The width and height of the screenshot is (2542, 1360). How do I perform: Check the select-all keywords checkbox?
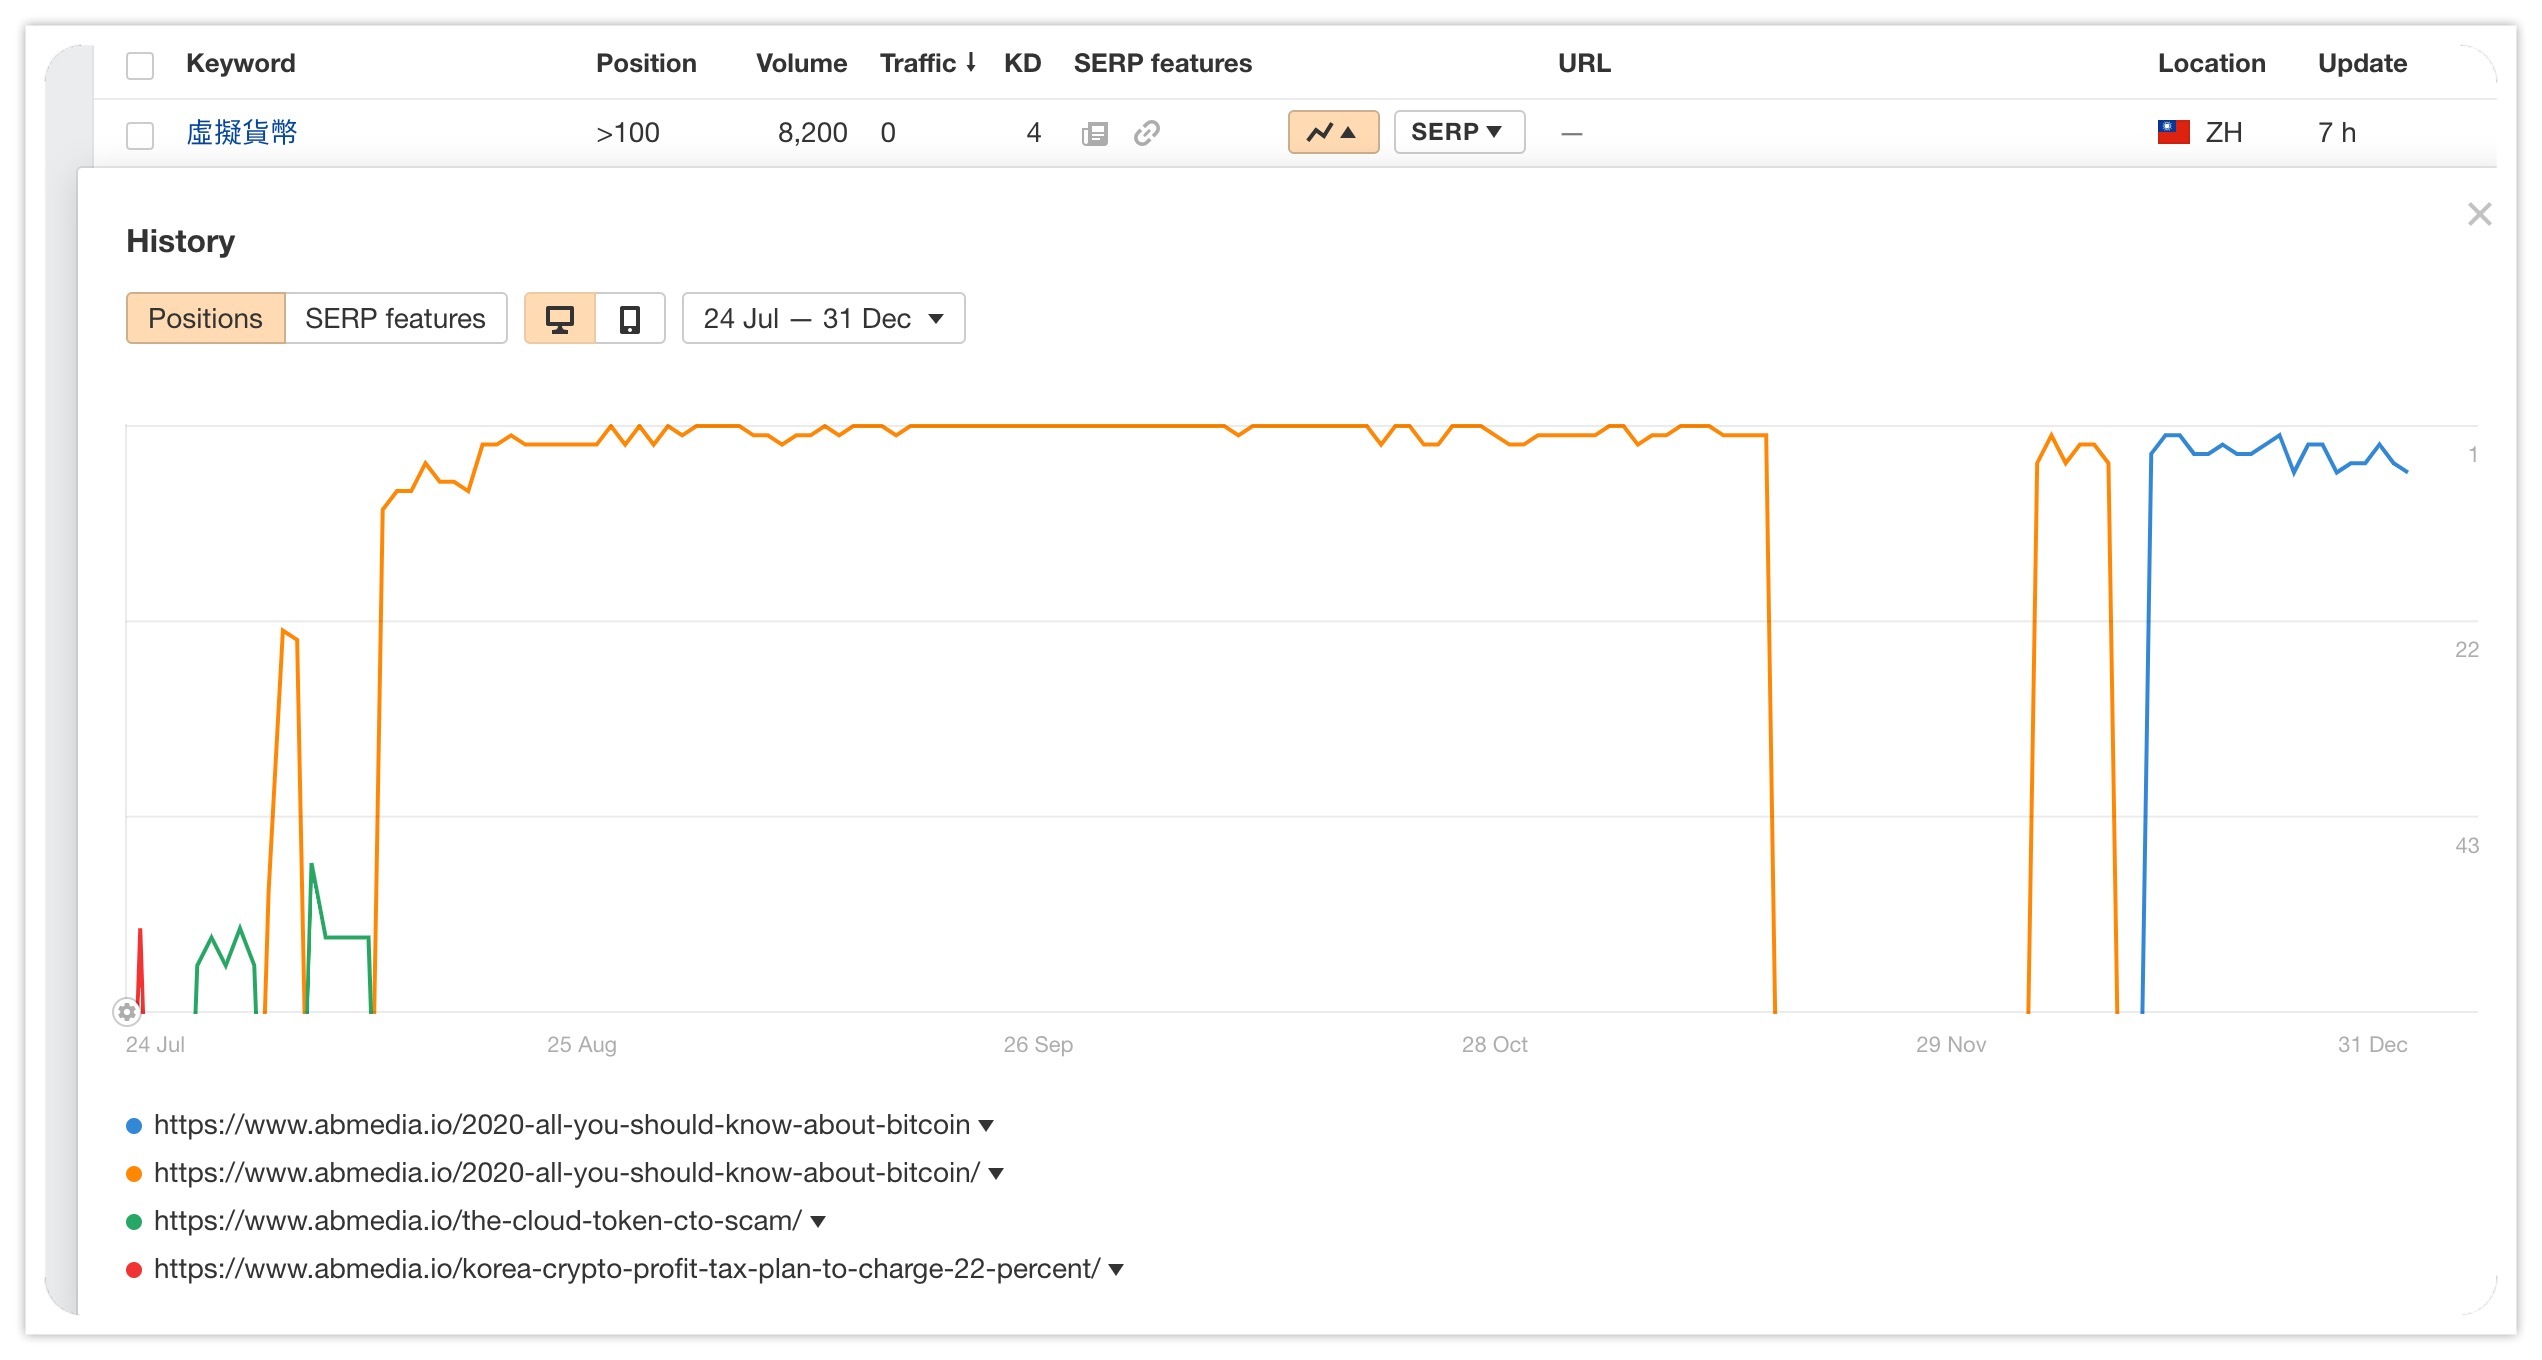140,66
